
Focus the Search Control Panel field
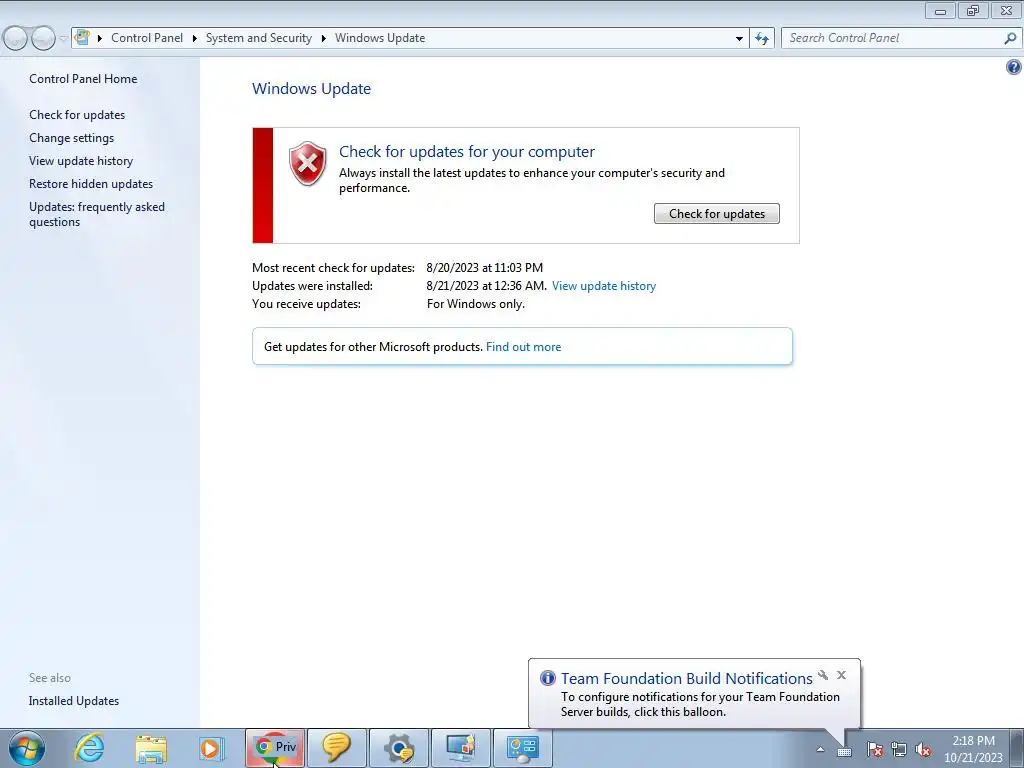[x=900, y=39]
